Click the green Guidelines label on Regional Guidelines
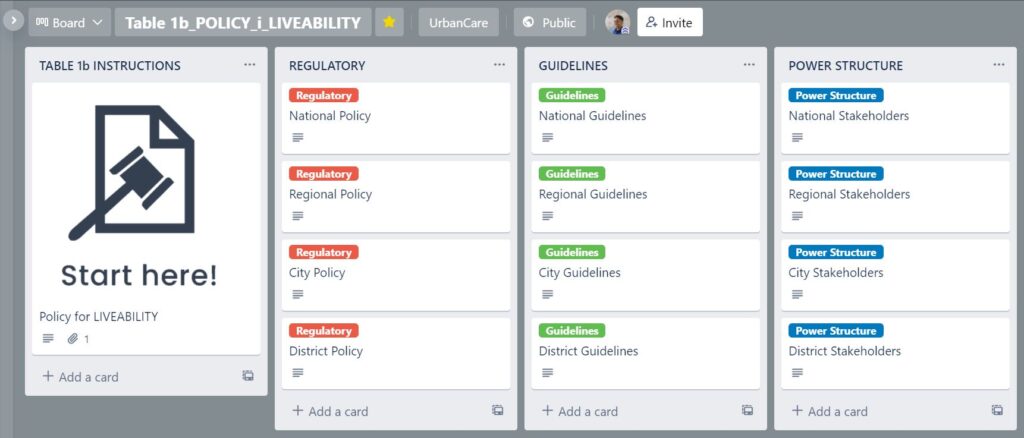The height and width of the screenshot is (438, 1024). [x=572, y=174]
